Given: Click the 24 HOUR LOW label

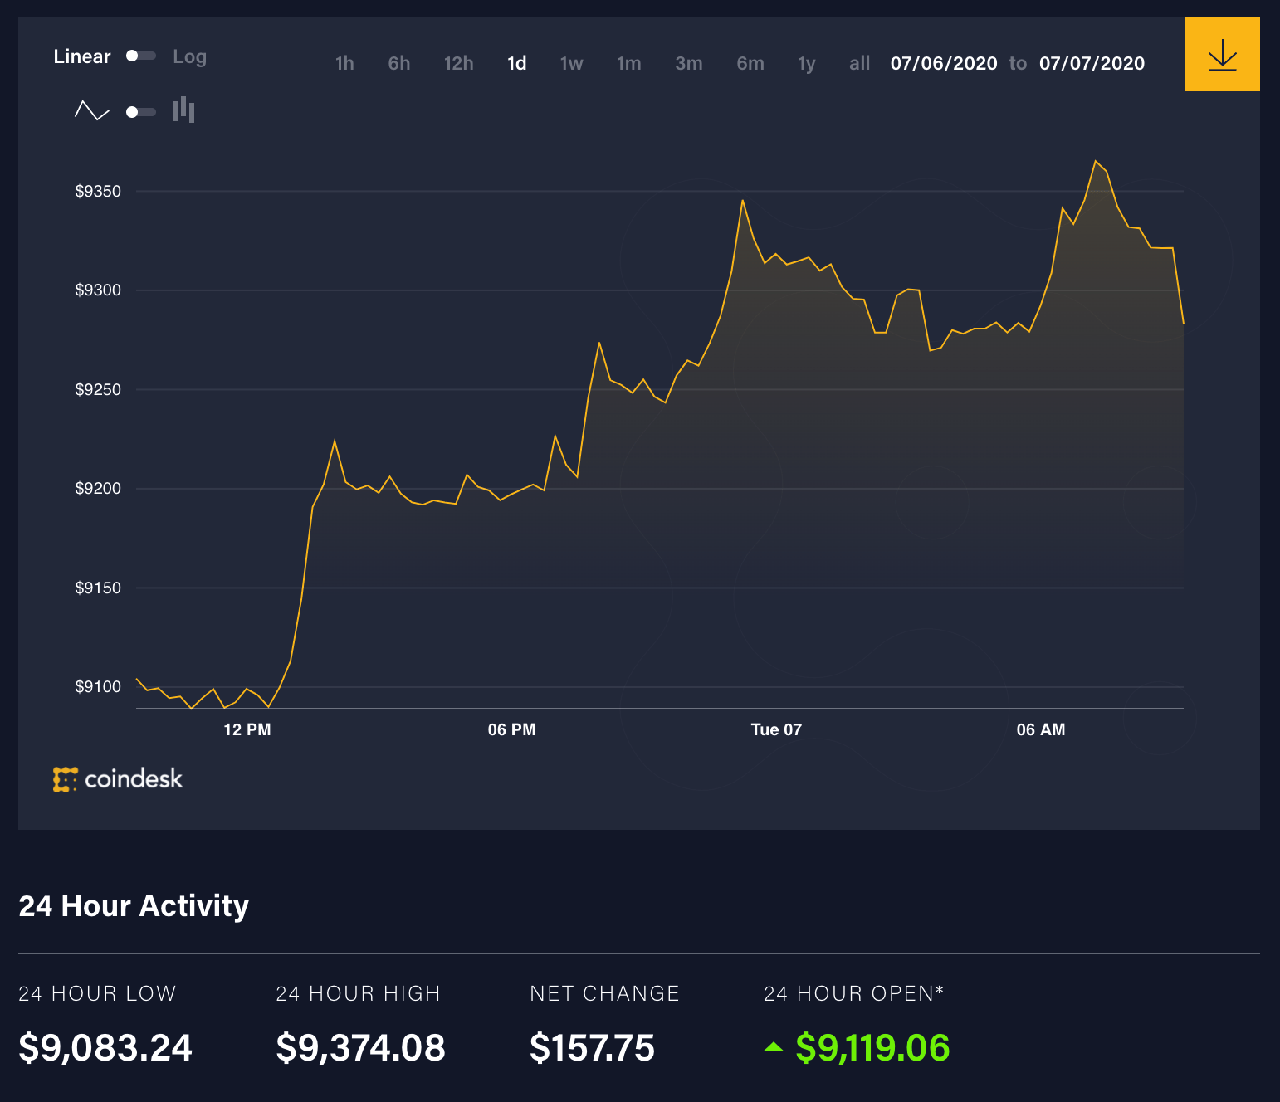Looking at the screenshot, I should click(x=97, y=994).
